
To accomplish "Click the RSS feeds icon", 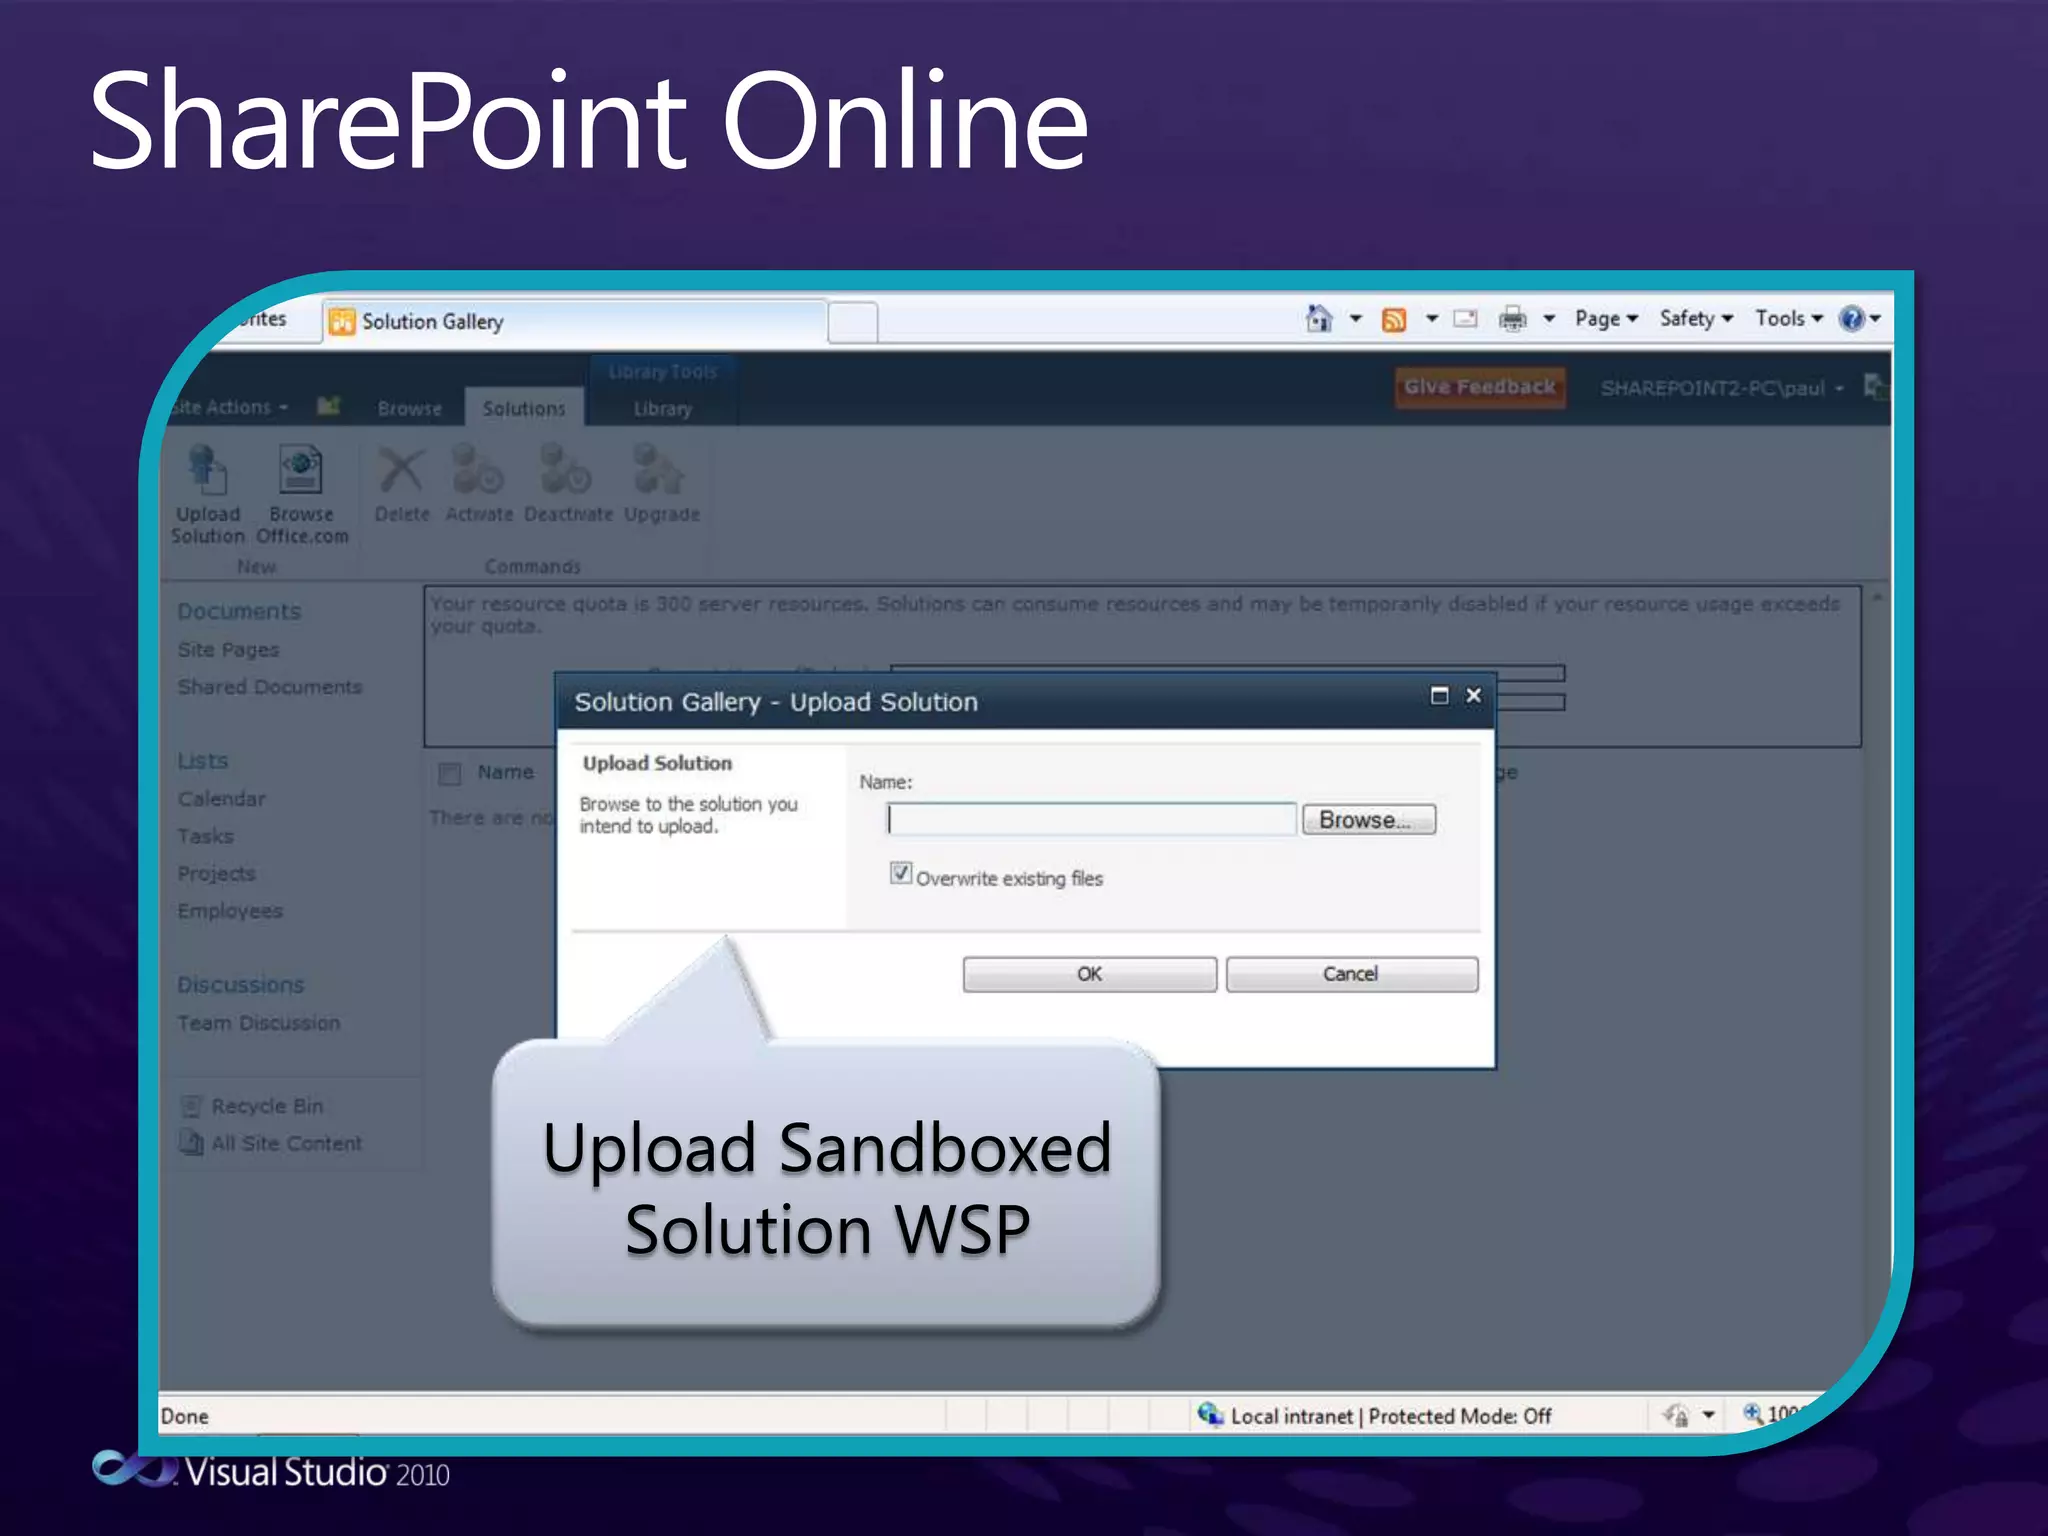I will coord(1393,319).
